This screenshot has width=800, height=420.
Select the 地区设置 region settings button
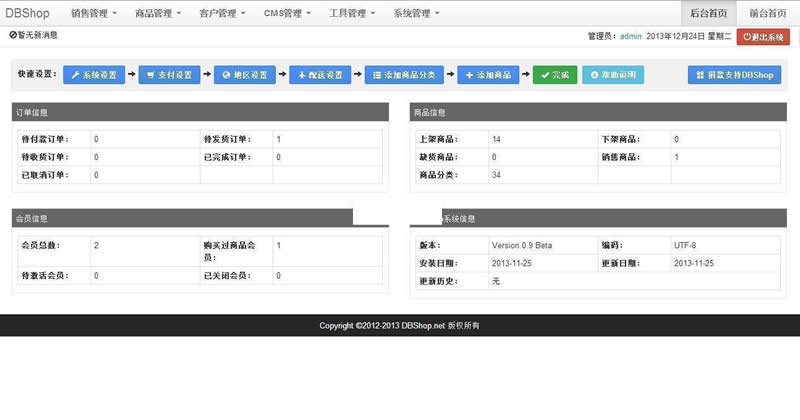(244, 75)
